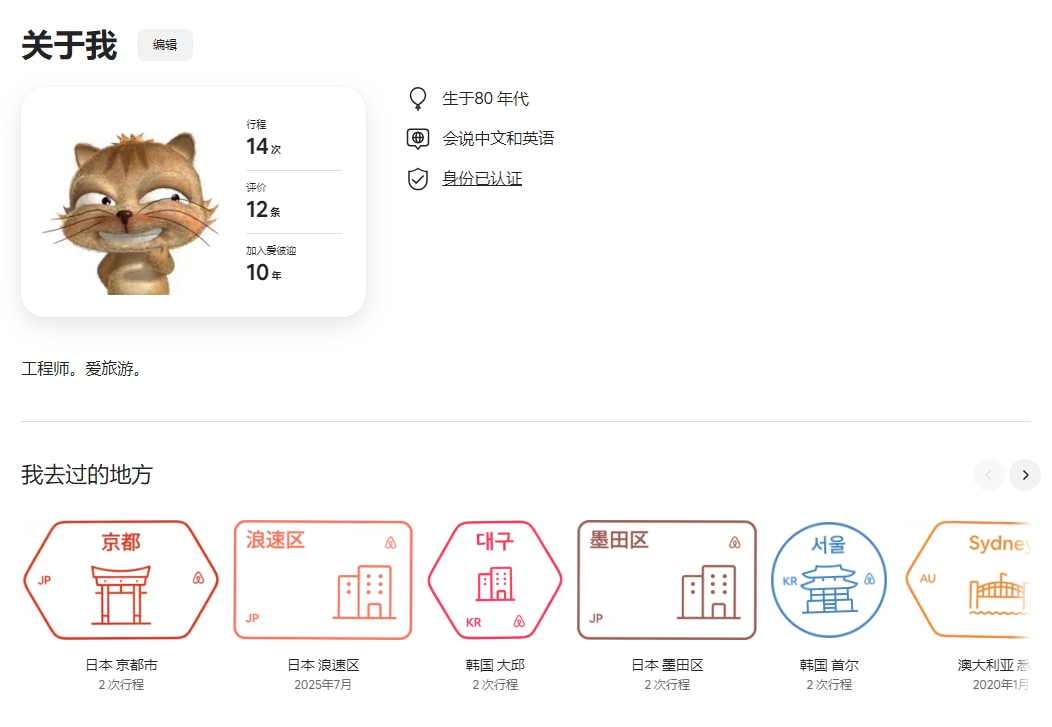The width and height of the screenshot is (1052, 727).
Task: Open the 身份已认证 underlined link
Action: point(480,179)
